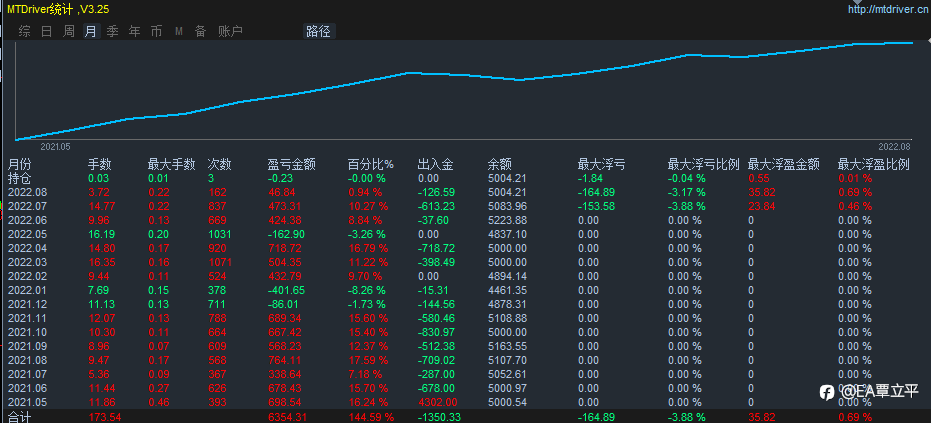
Task: Click total profit value 6354.31
Action: coord(287,417)
